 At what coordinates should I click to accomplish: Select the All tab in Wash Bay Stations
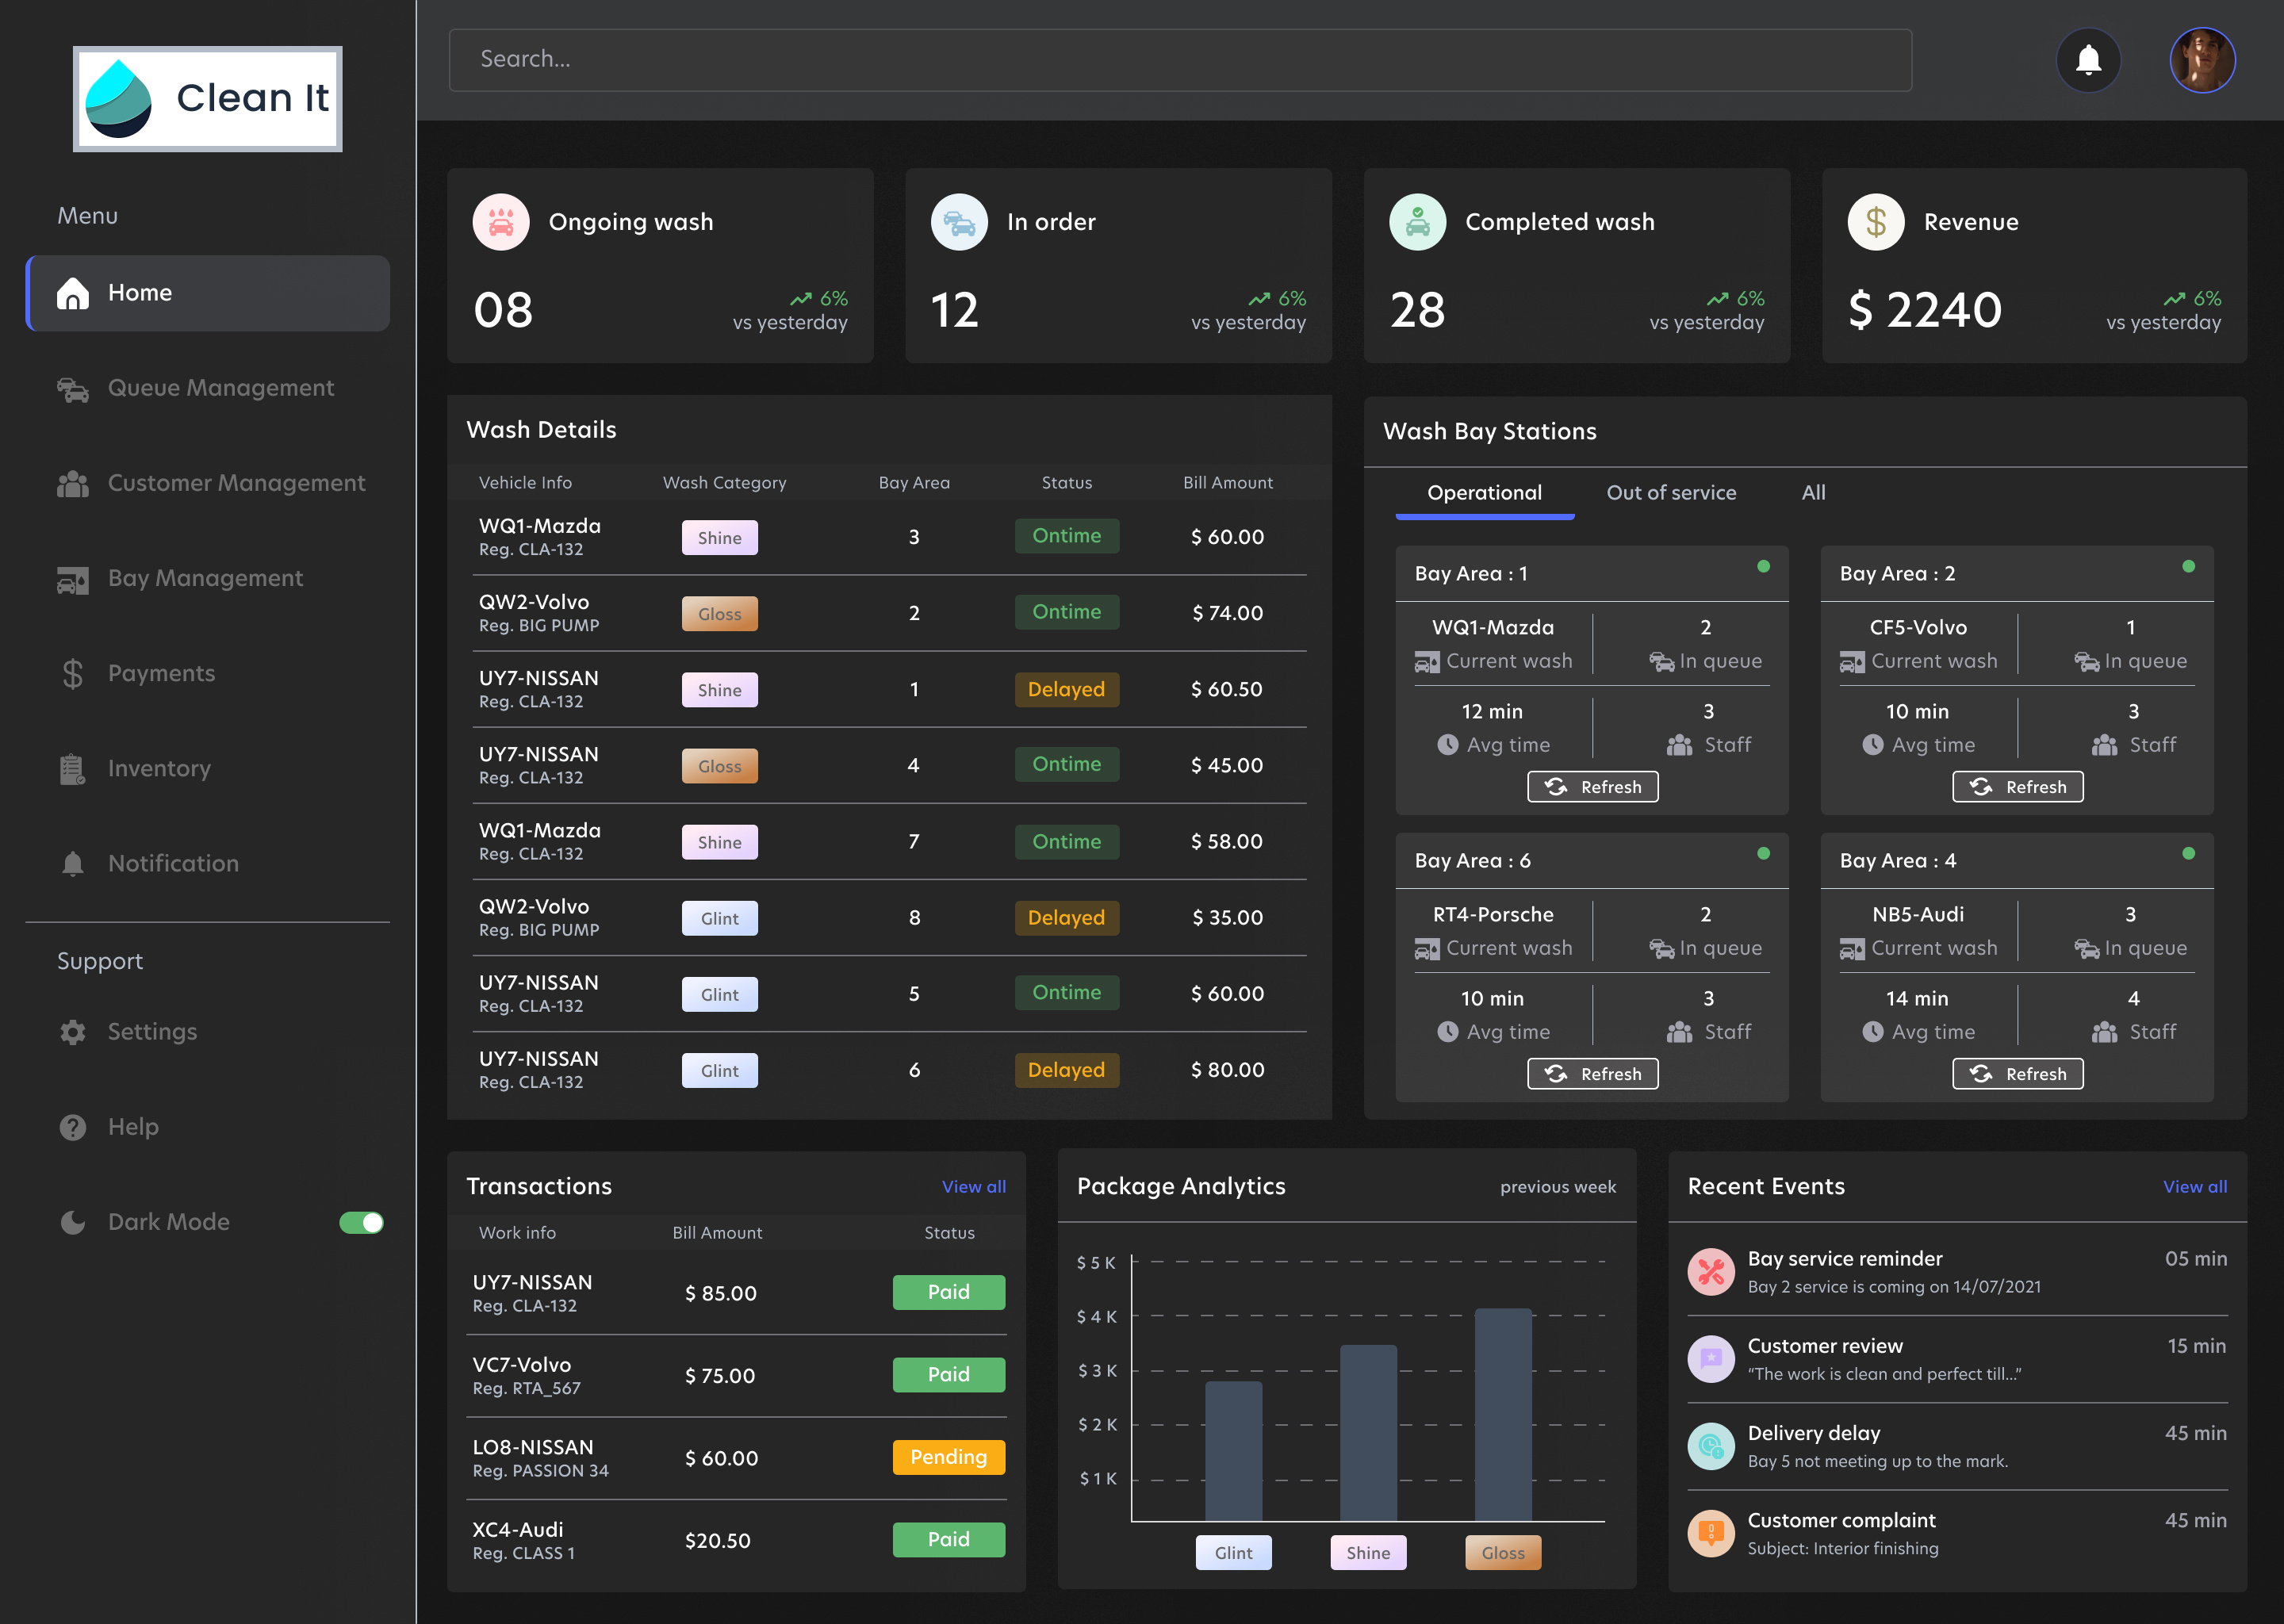click(1813, 492)
